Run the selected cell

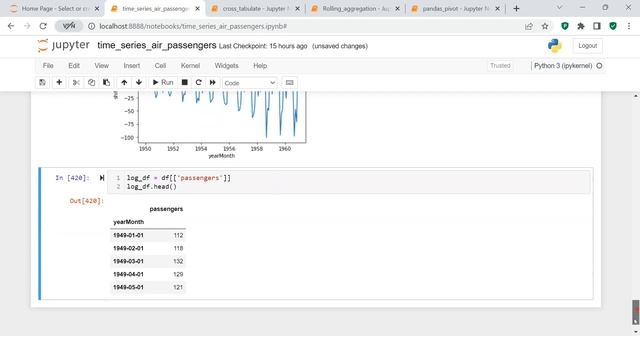point(163,82)
